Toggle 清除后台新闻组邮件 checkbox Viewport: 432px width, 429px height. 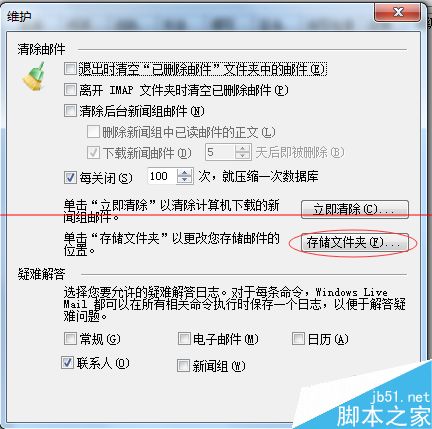[x=70, y=111]
